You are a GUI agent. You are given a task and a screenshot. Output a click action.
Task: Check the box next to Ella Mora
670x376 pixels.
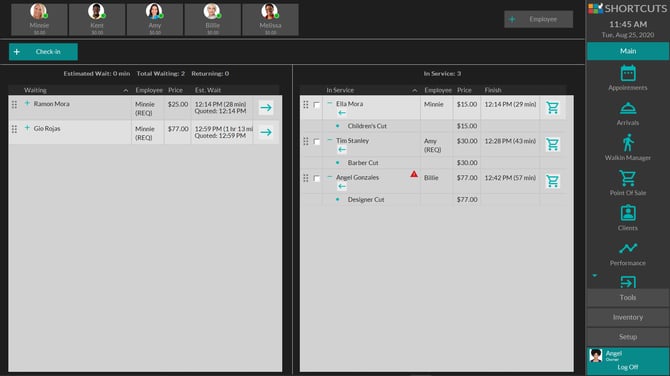[x=317, y=105]
